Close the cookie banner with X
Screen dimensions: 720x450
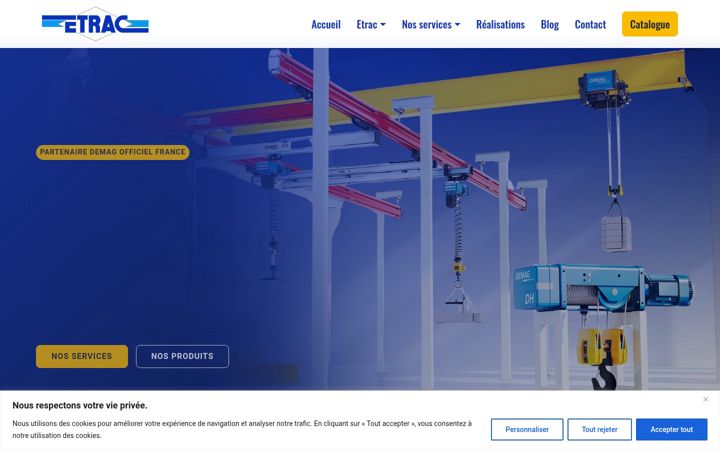[x=706, y=399]
